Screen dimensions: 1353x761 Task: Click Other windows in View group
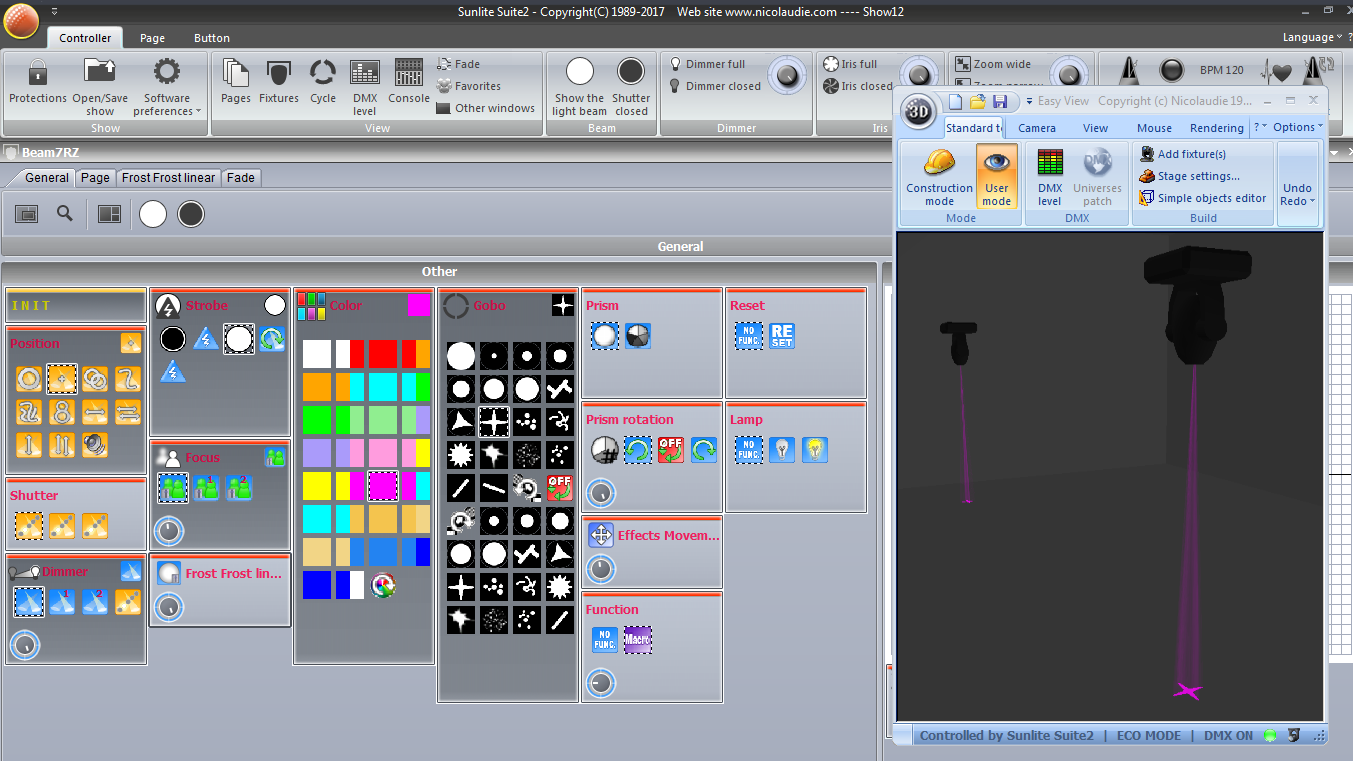click(486, 108)
